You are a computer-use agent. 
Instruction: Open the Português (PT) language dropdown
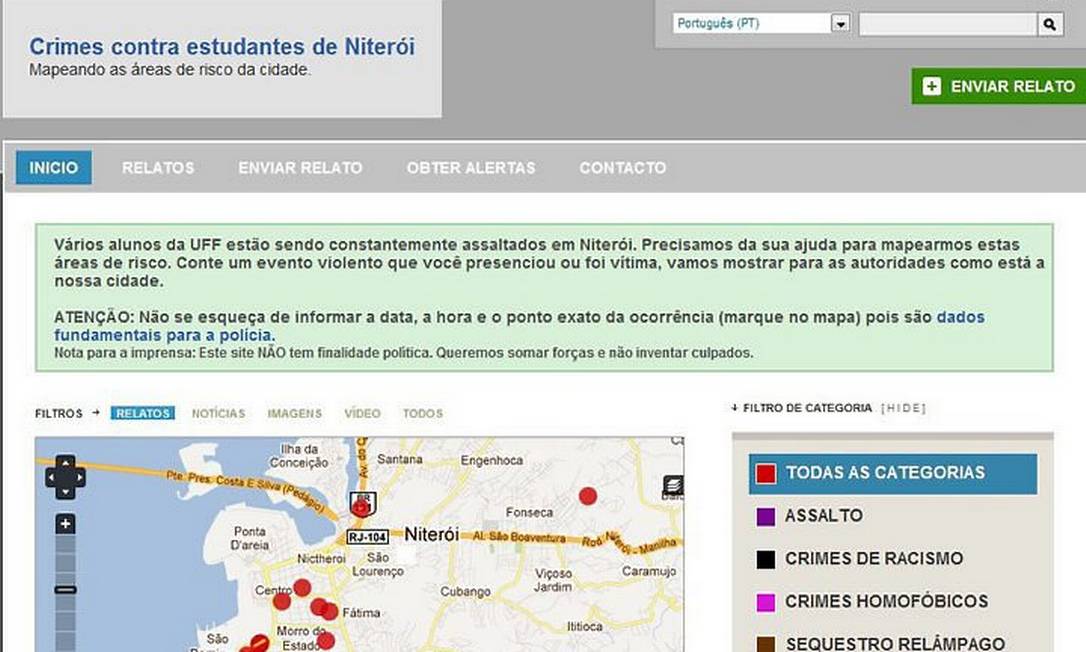[840, 24]
